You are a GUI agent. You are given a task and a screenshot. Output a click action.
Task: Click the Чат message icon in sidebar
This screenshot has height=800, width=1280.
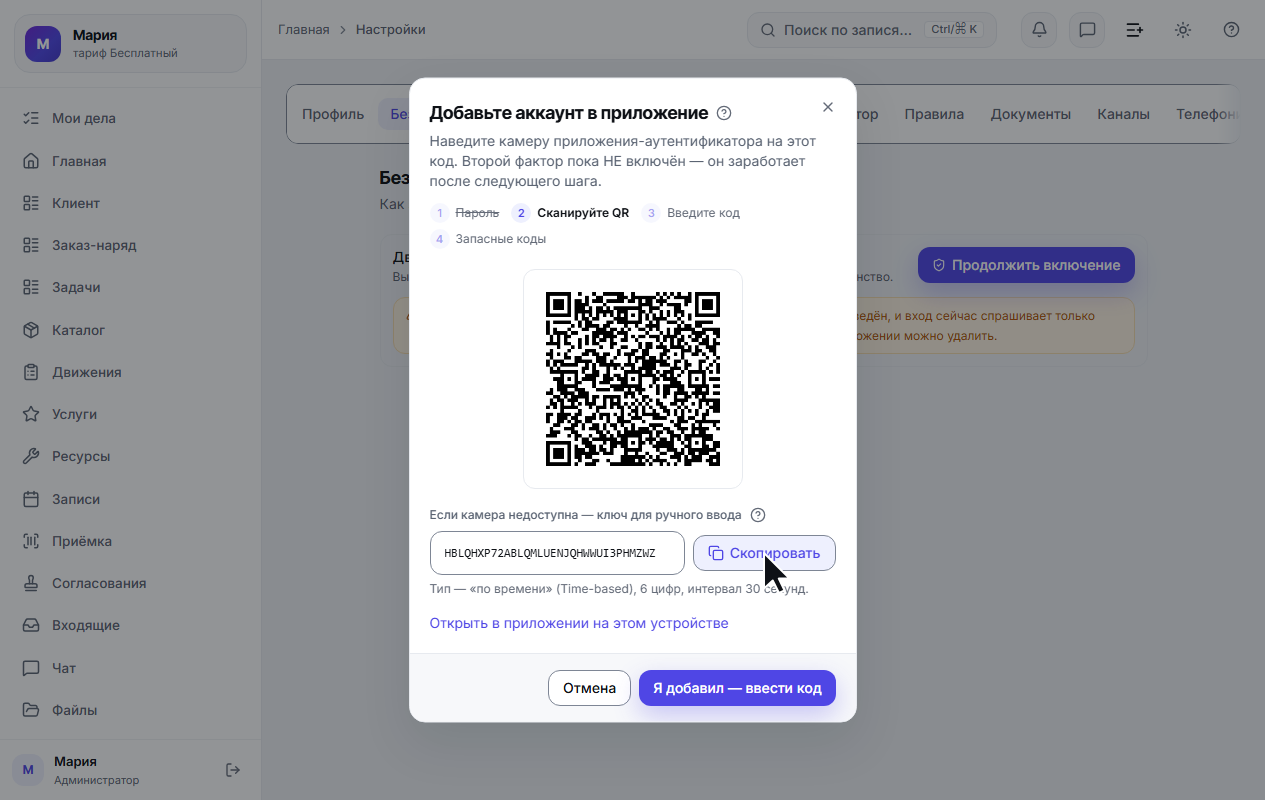pyautogui.click(x=31, y=668)
